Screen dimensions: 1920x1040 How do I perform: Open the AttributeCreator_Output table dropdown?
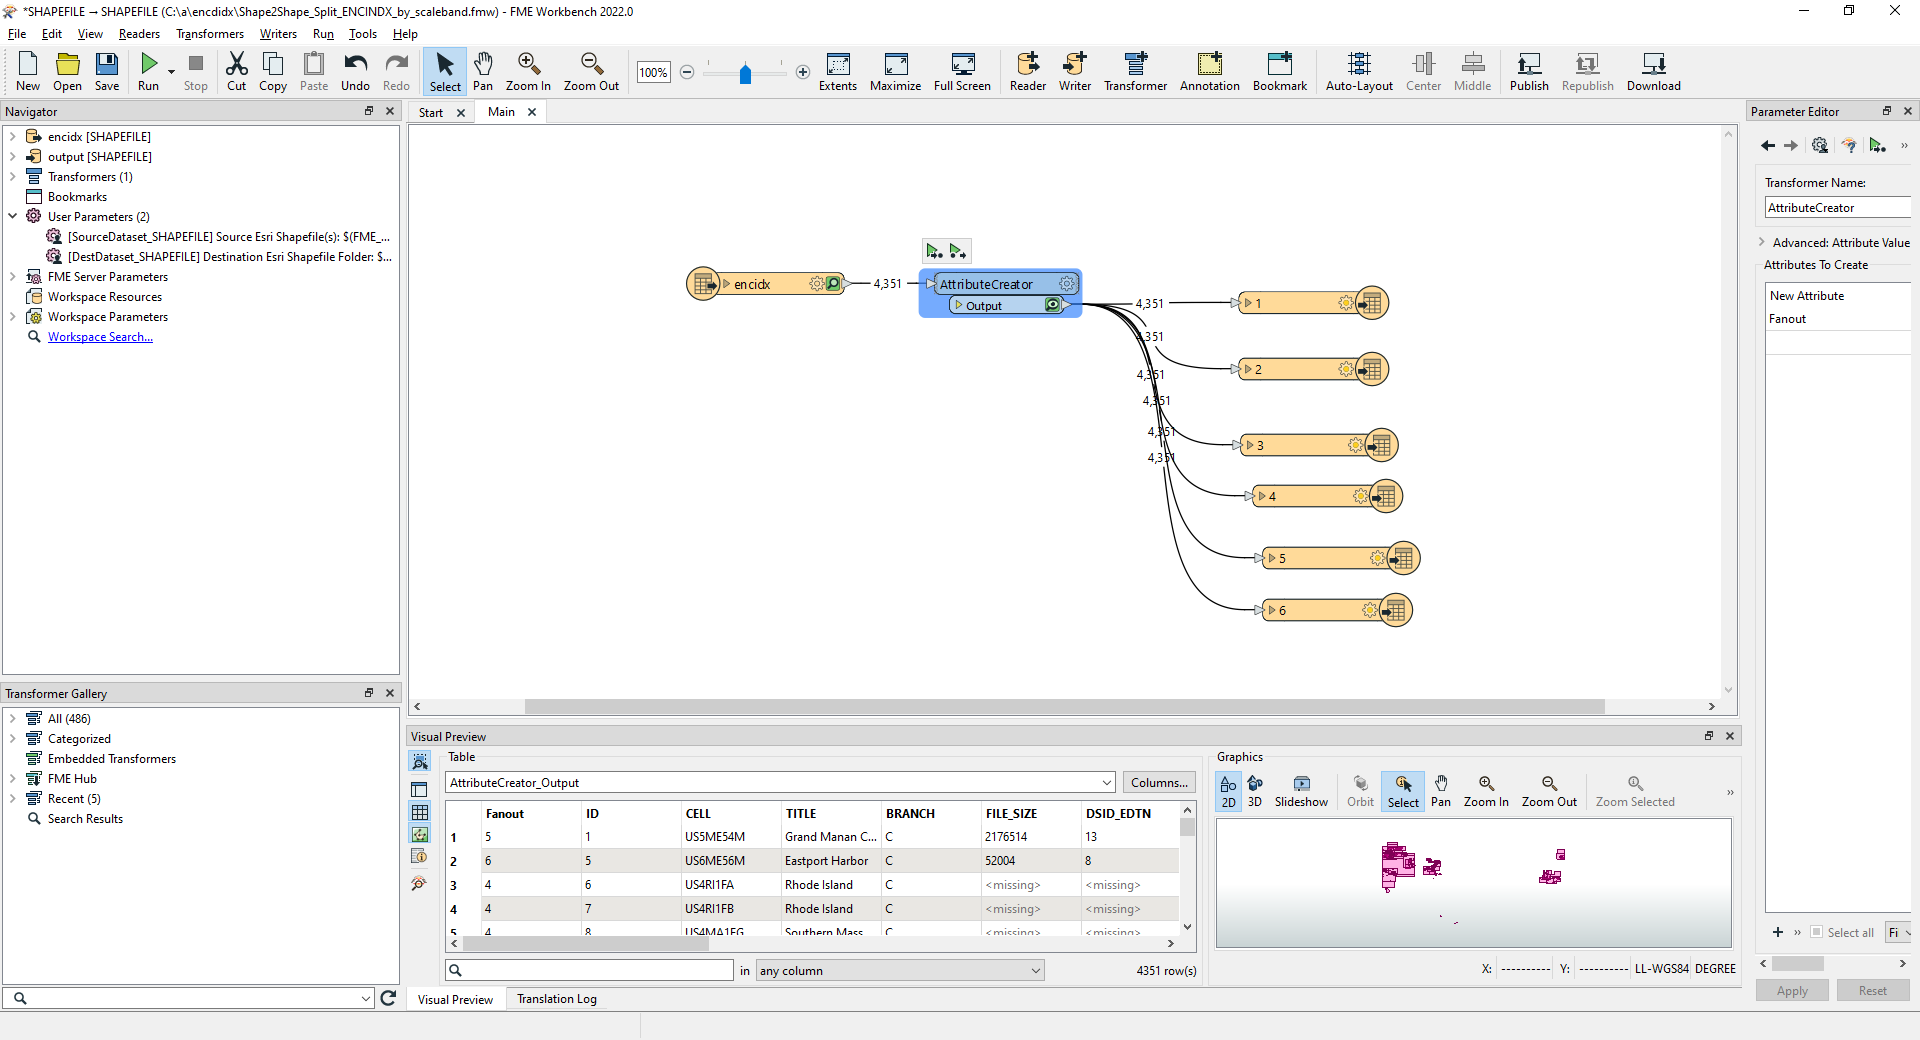point(1106,783)
